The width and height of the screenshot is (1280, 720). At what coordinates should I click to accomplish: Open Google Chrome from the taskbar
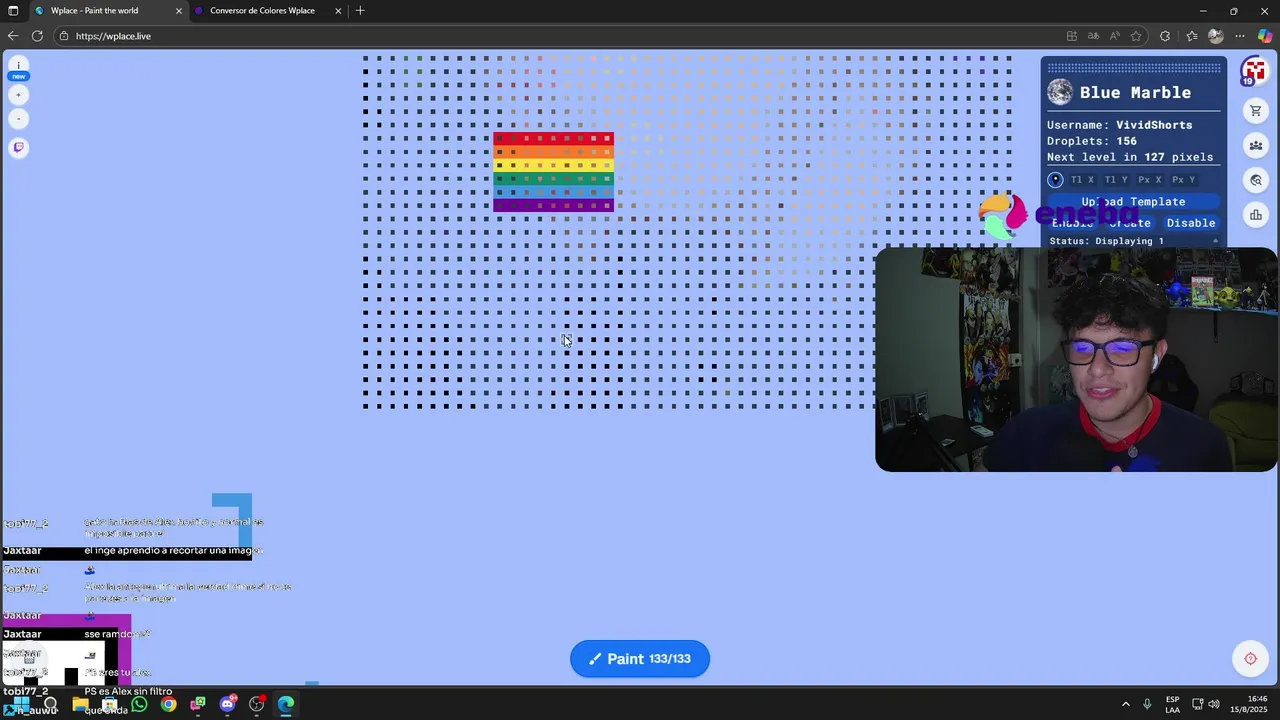(168, 704)
